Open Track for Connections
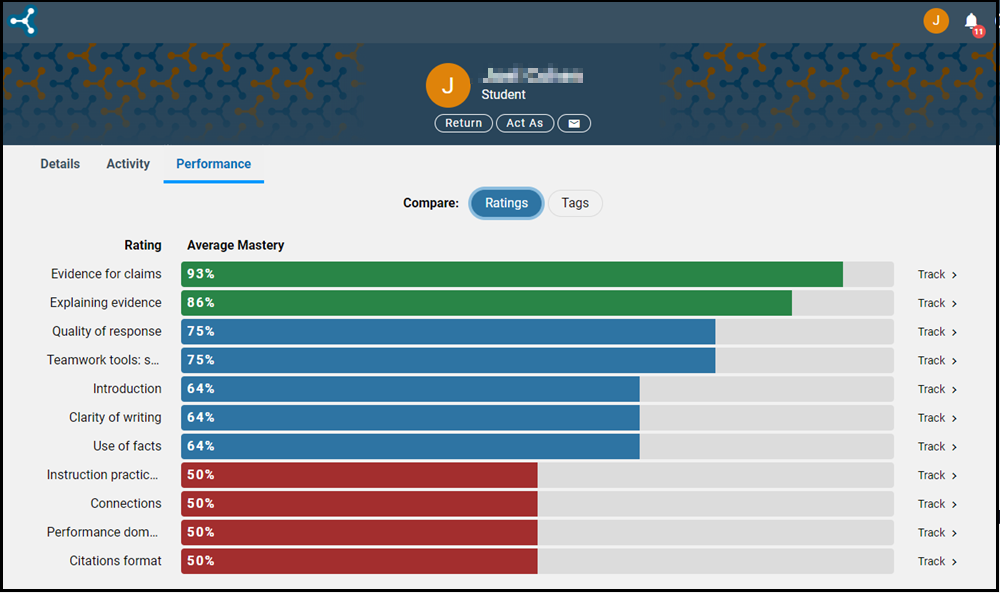Image resolution: width=1000 pixels, height=593 pixels. pos(937,504)
